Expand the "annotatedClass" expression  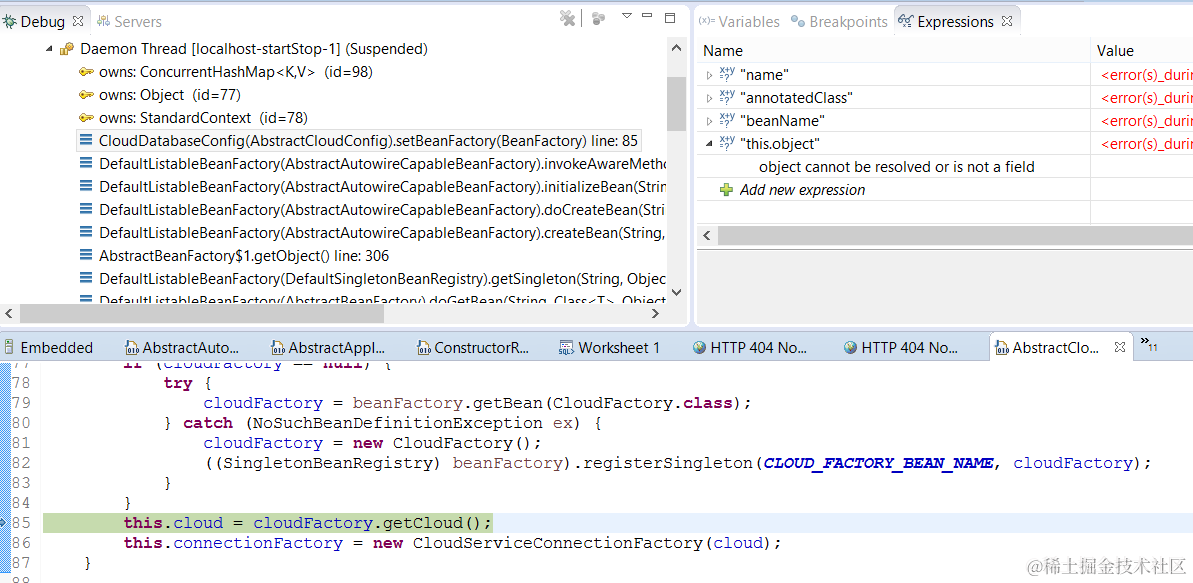tap(709, 97)
